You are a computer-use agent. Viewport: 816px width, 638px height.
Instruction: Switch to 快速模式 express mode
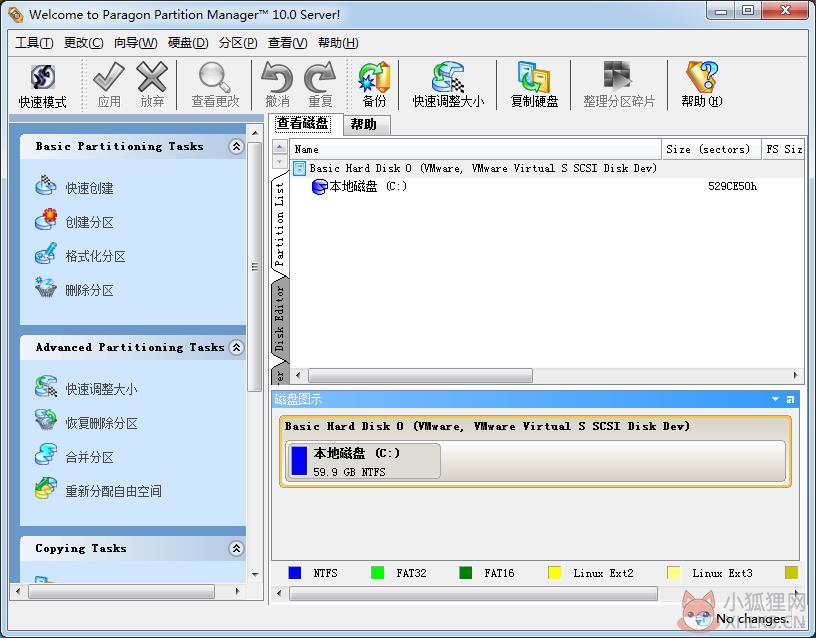click(x=43, y=85)
